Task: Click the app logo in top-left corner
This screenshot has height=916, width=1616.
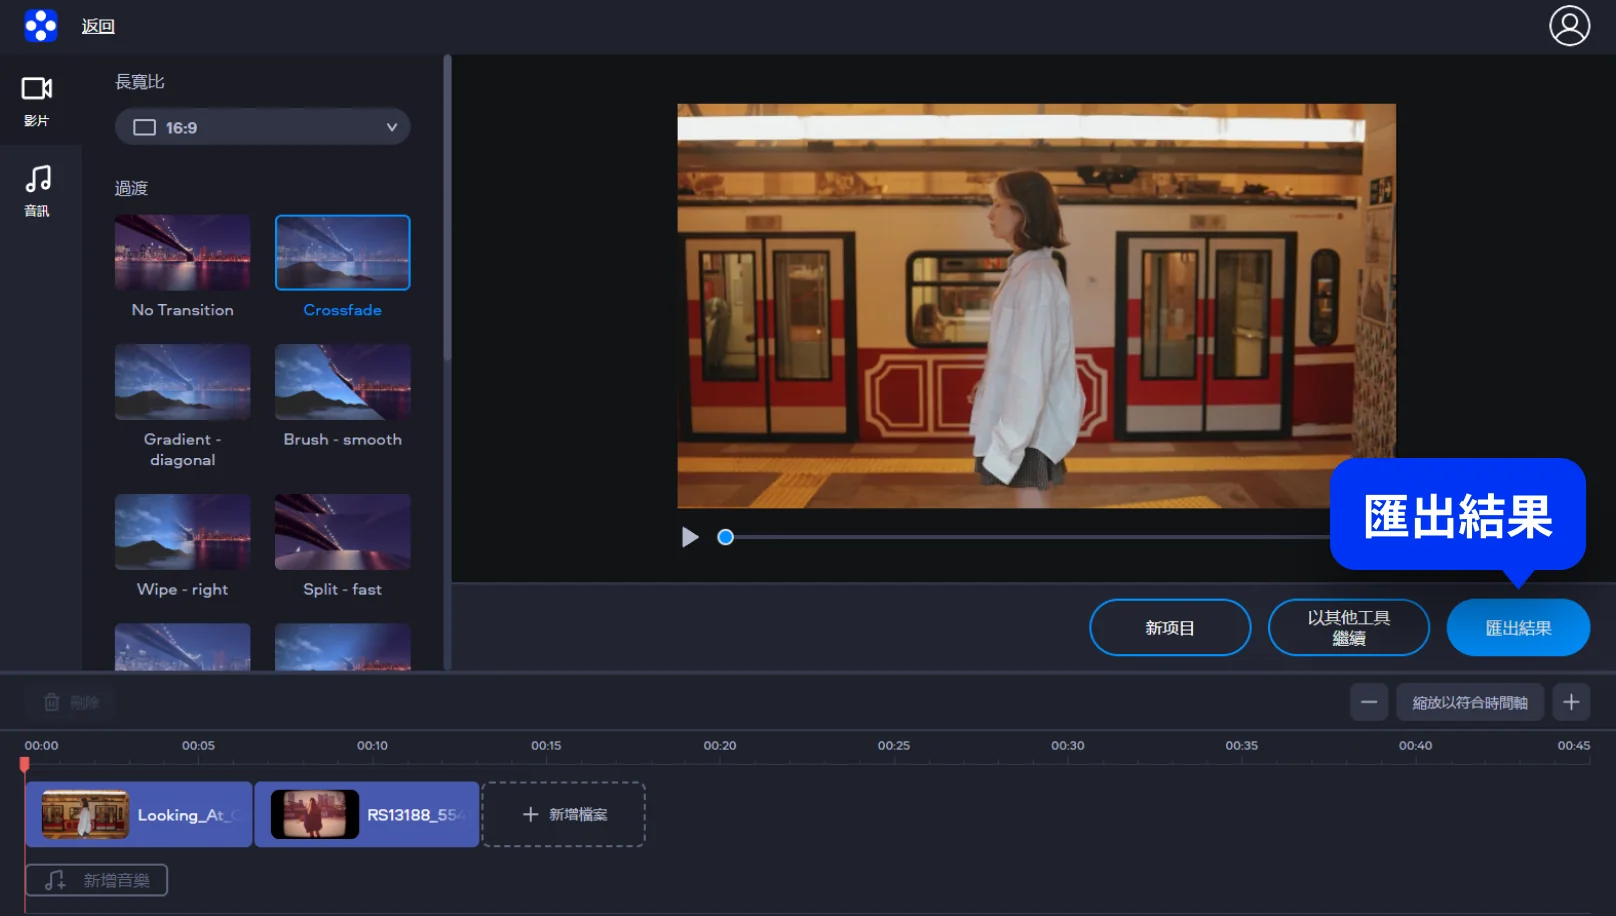Action: (41, 26)
